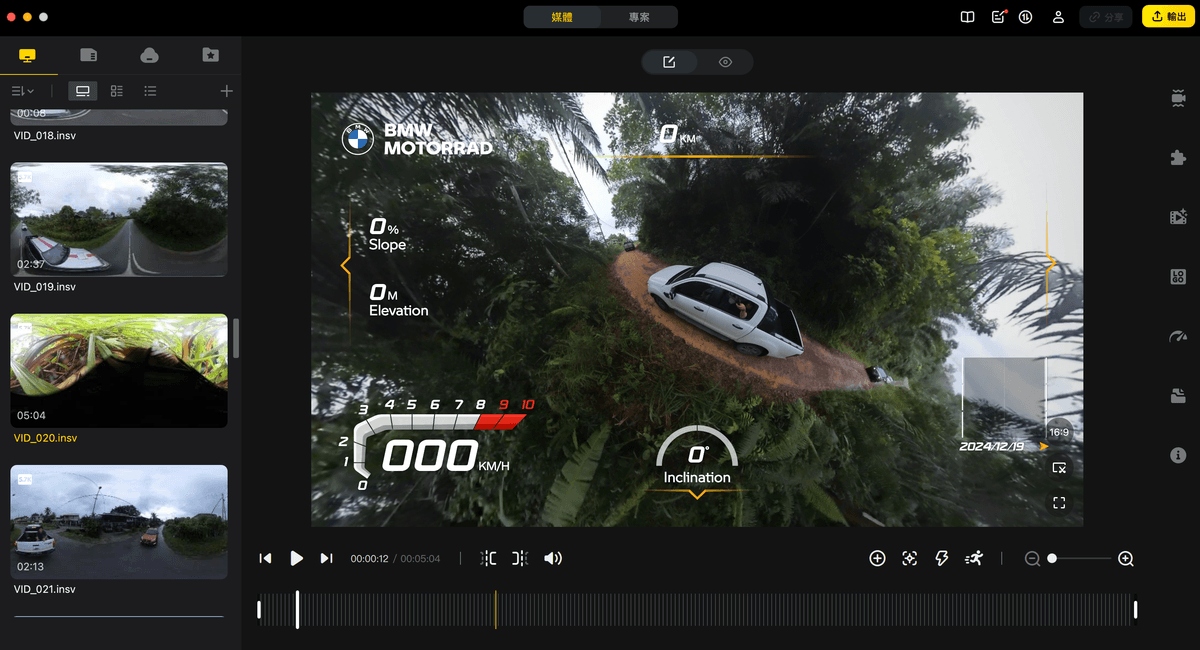Switch media list to plain list view
The height and width of the screenshot is (650, 1200).
point(150,91)
